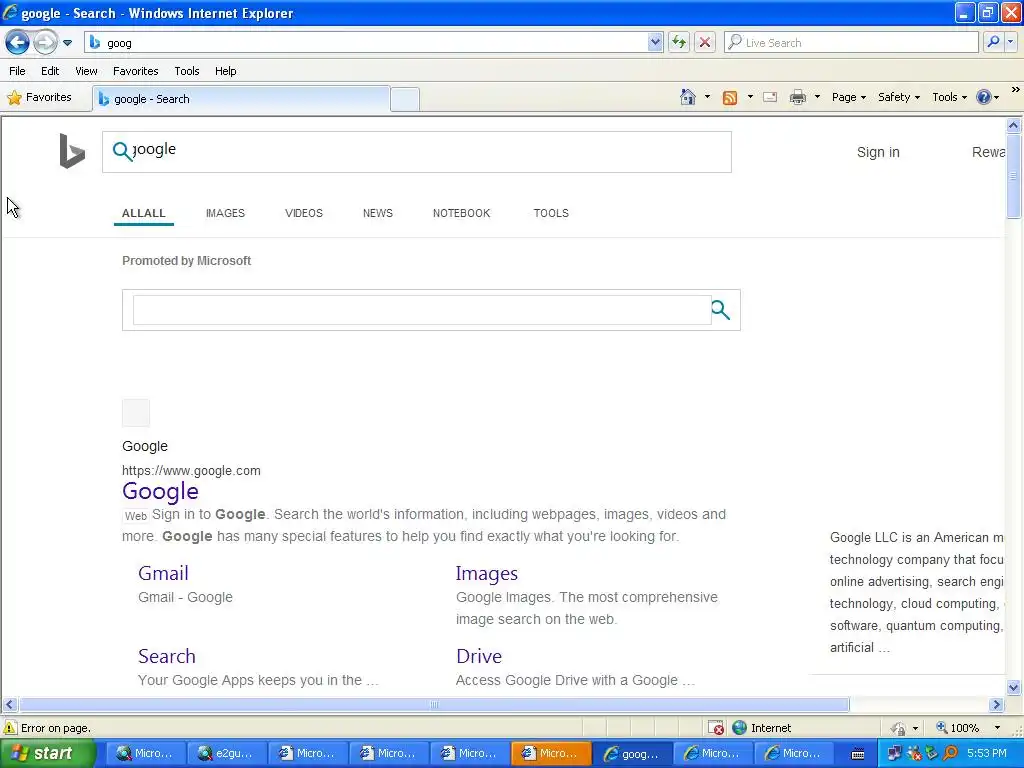Switch to the VIDEOS tab
The height and width of the screenshot is (768, 1024).
pos(304,214)
